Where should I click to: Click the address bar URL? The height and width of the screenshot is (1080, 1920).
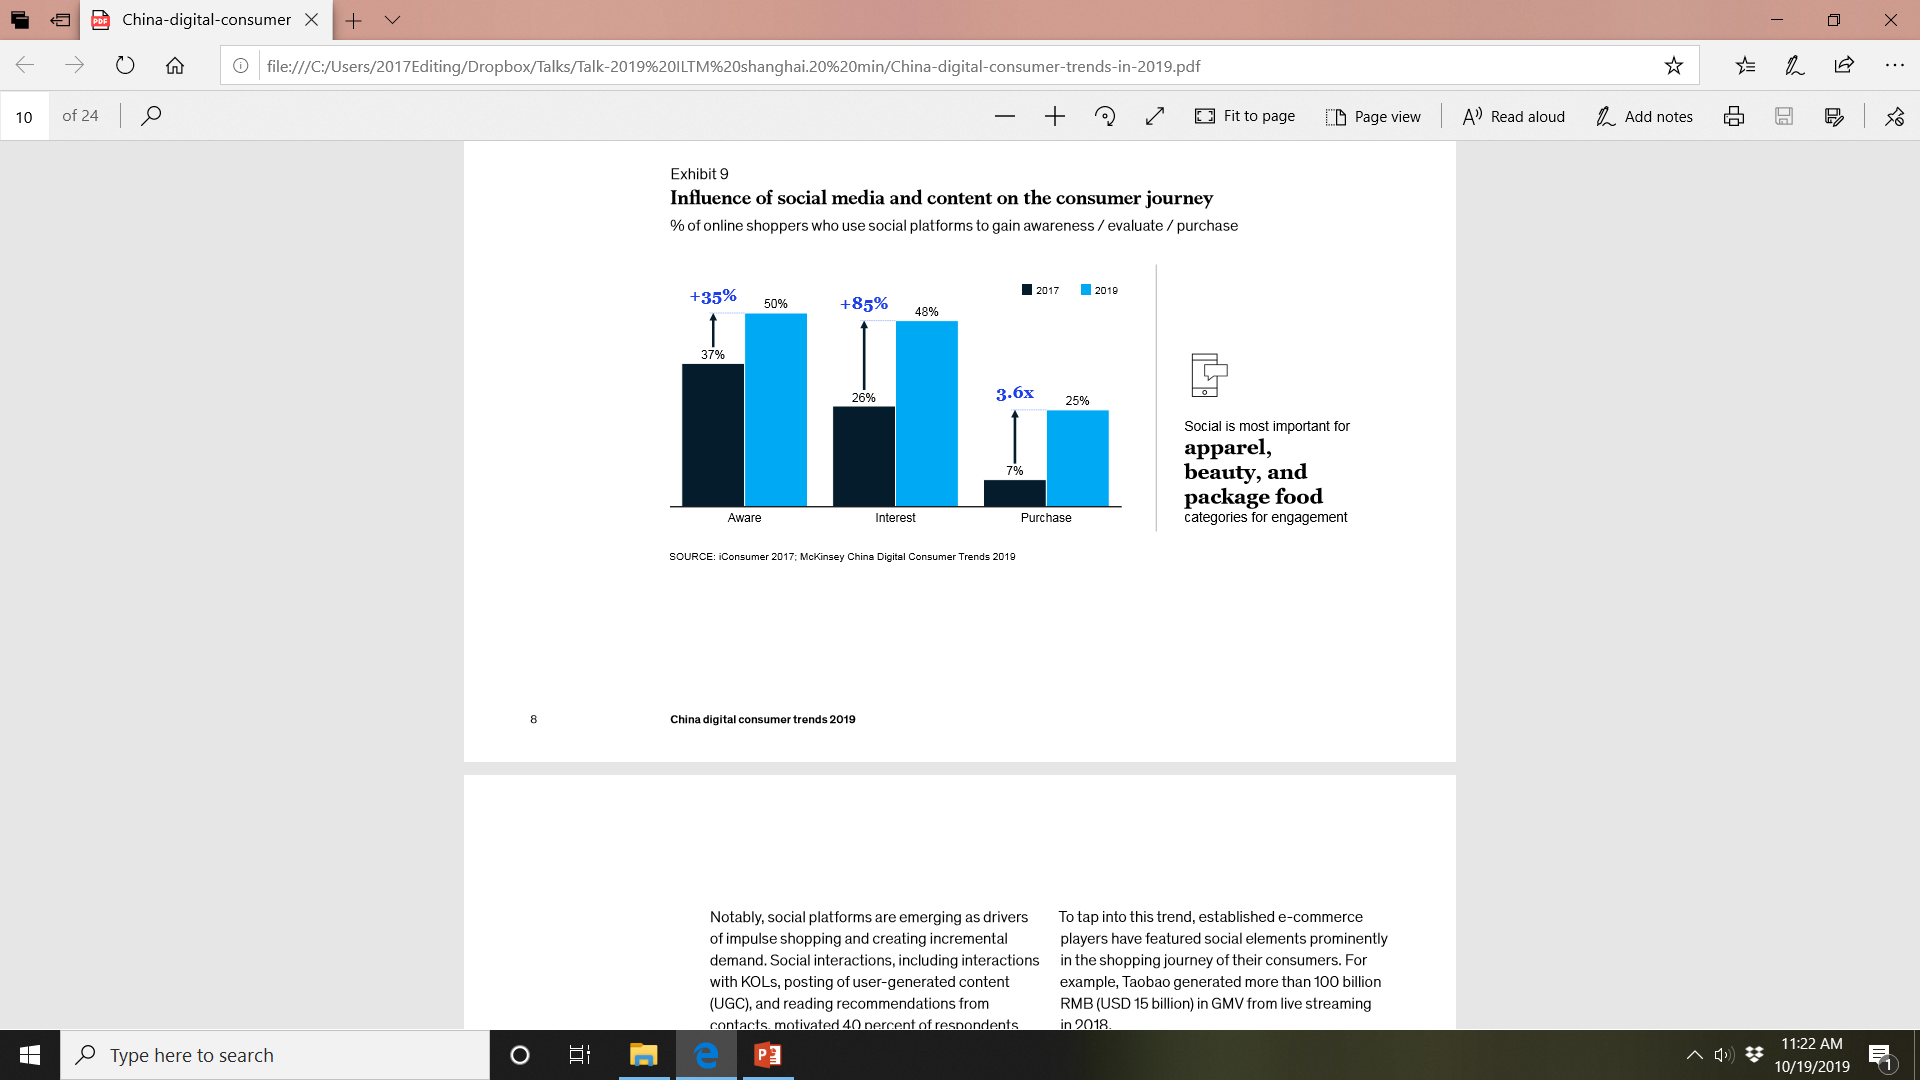(x=733, y=66)
